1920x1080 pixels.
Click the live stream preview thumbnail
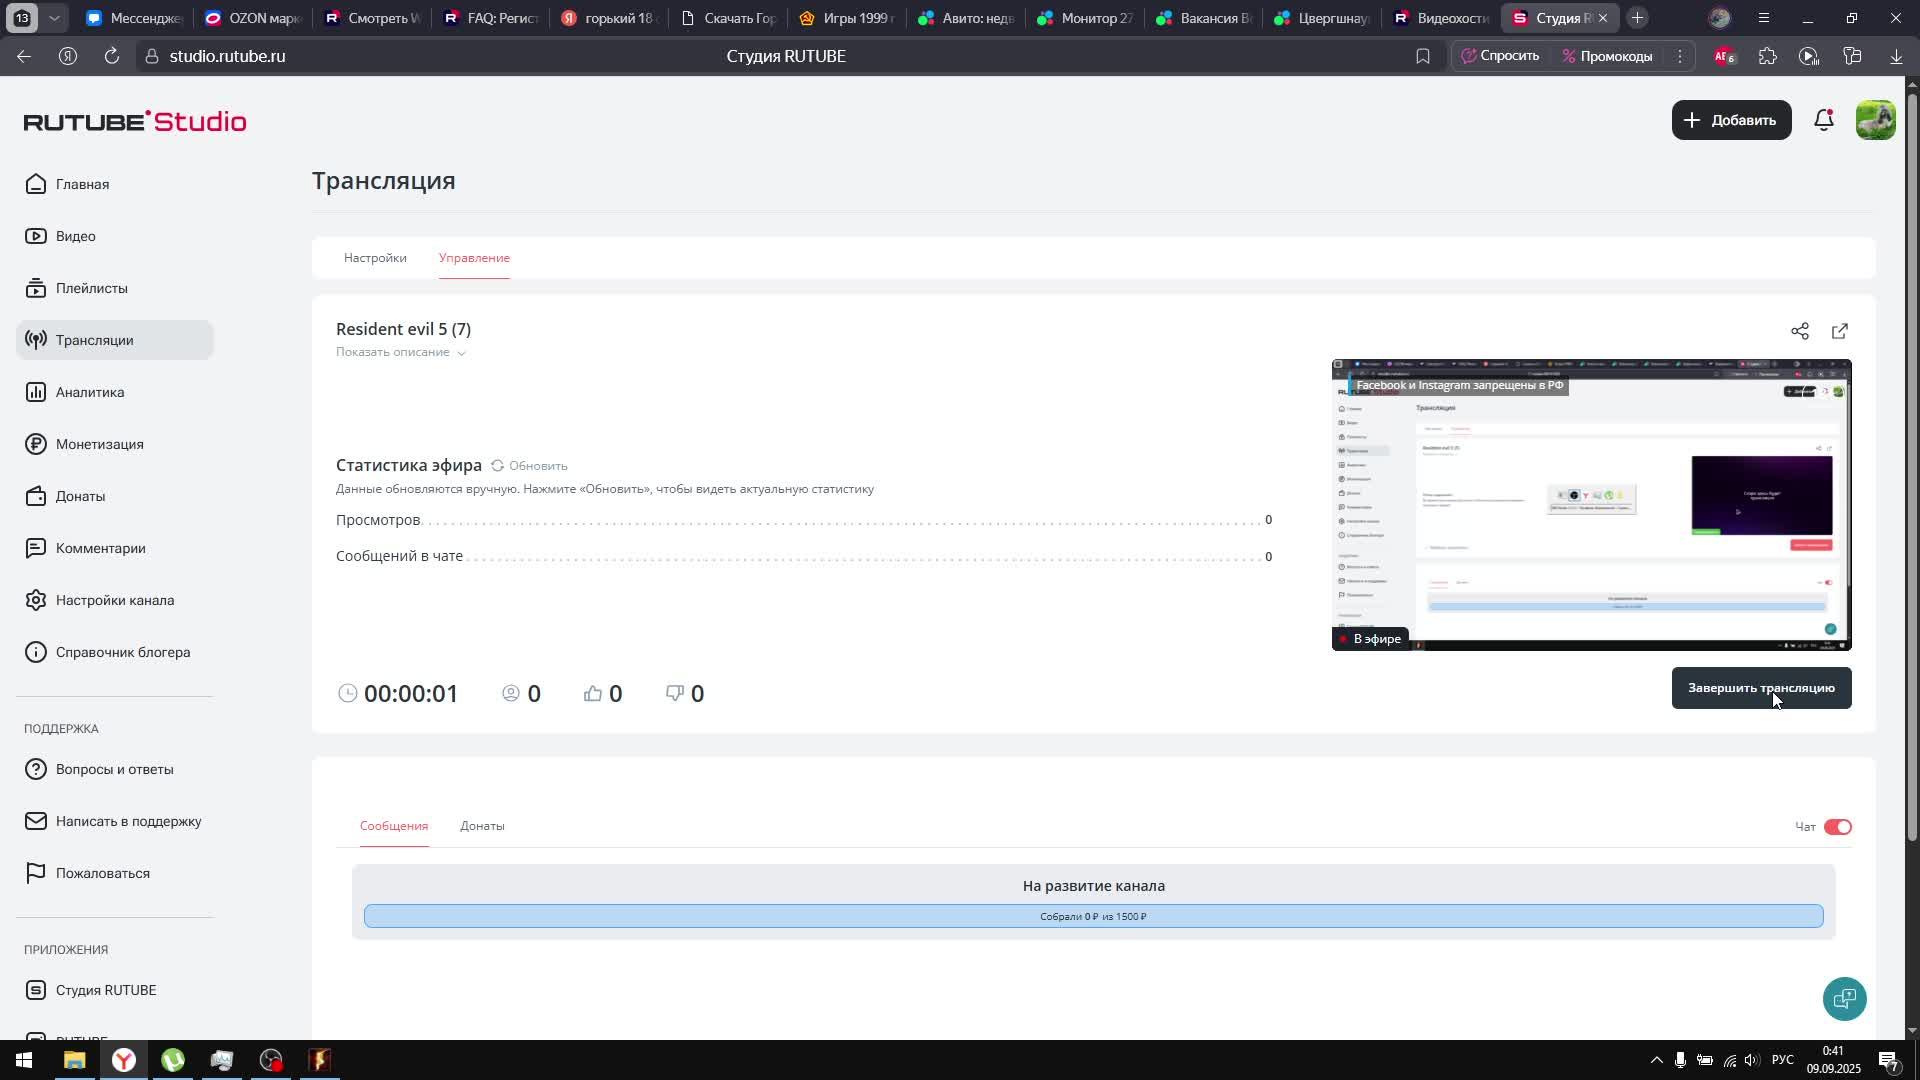pos(1590,505)
